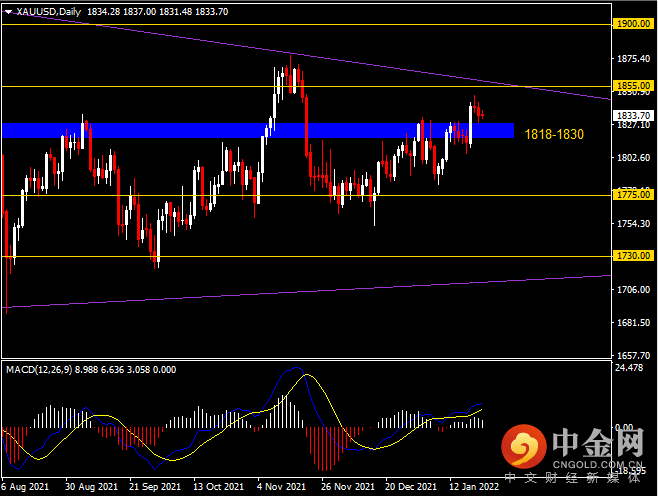Select the 1706.00 price axis value
This screenshot has height=496, width=658.
click(x=633, y=290)
